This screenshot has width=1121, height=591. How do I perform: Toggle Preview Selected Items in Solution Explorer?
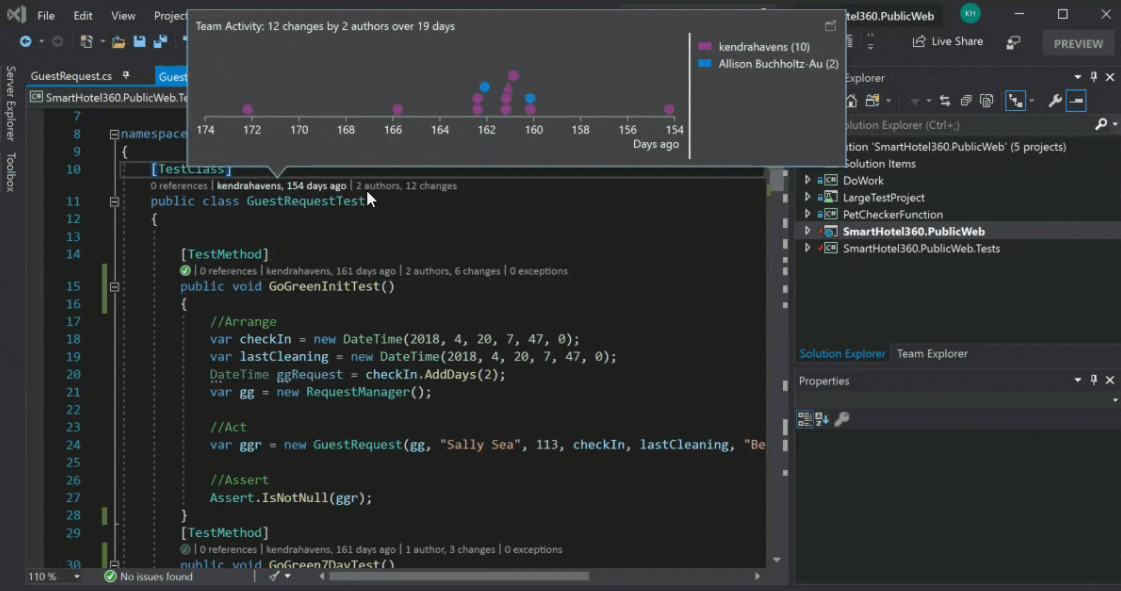pos(1076,101)
